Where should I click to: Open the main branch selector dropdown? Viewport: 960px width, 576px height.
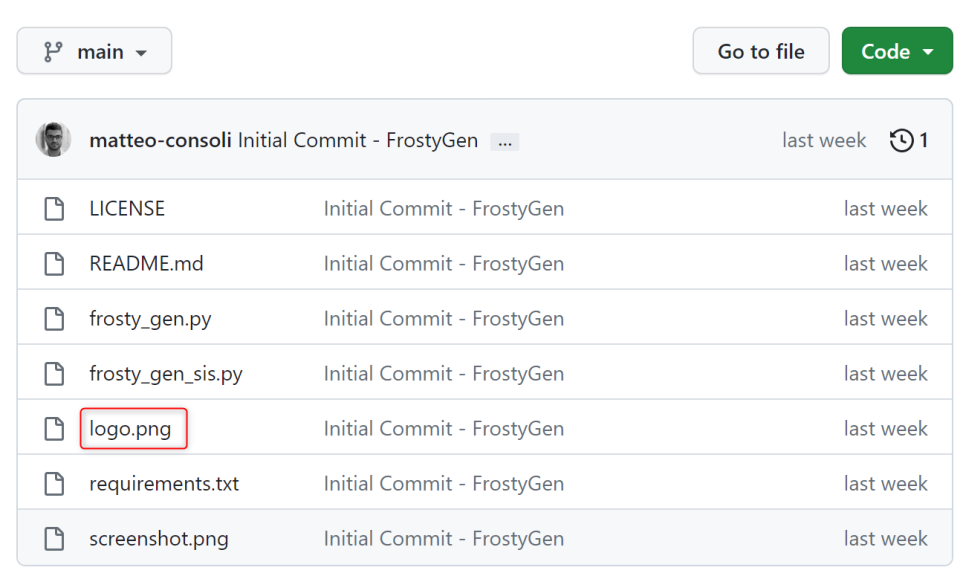coord(94,50)
